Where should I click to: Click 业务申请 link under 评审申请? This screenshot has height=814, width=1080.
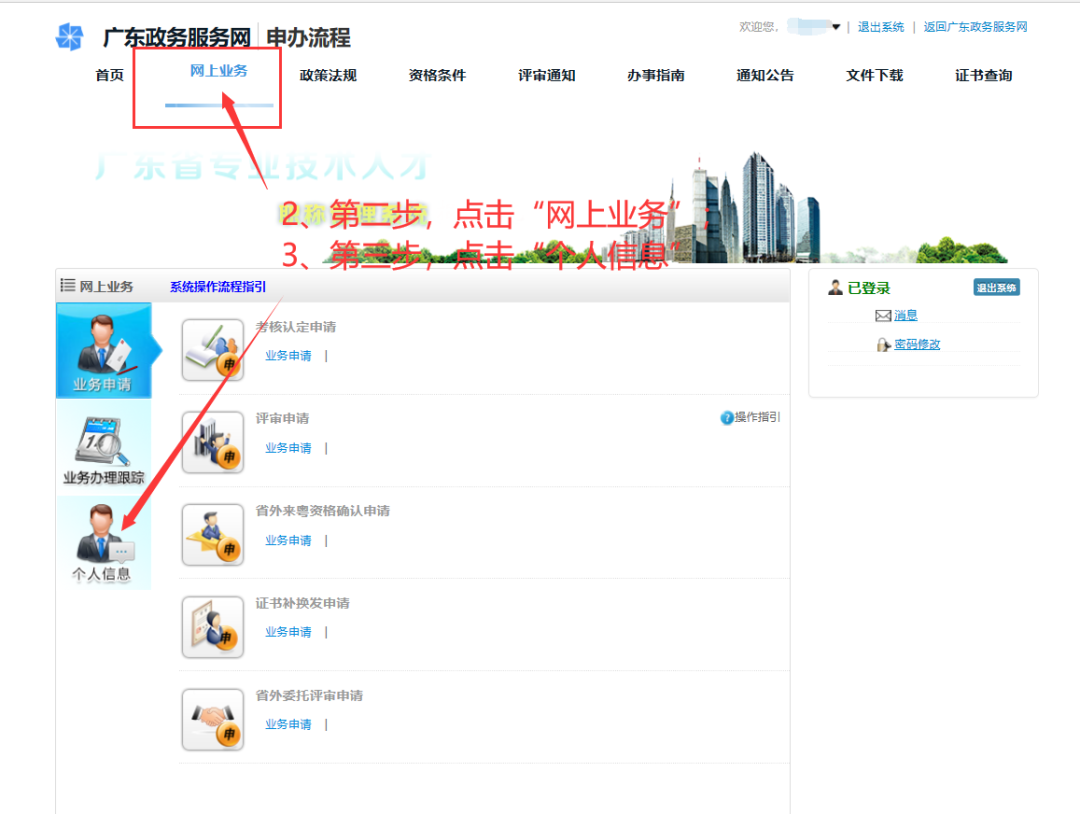pyautogui.click(x=288, y=448)
